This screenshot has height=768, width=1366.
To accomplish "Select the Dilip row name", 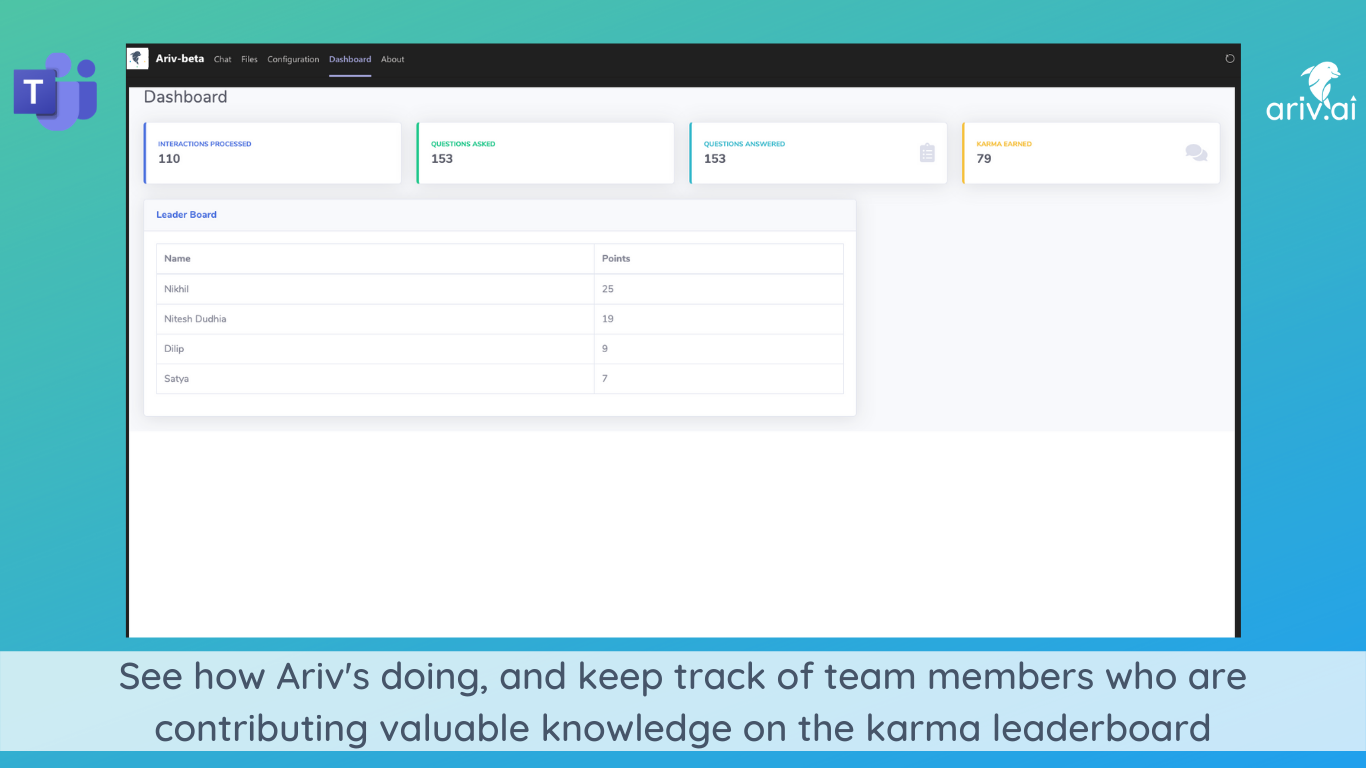I will 174,349.
